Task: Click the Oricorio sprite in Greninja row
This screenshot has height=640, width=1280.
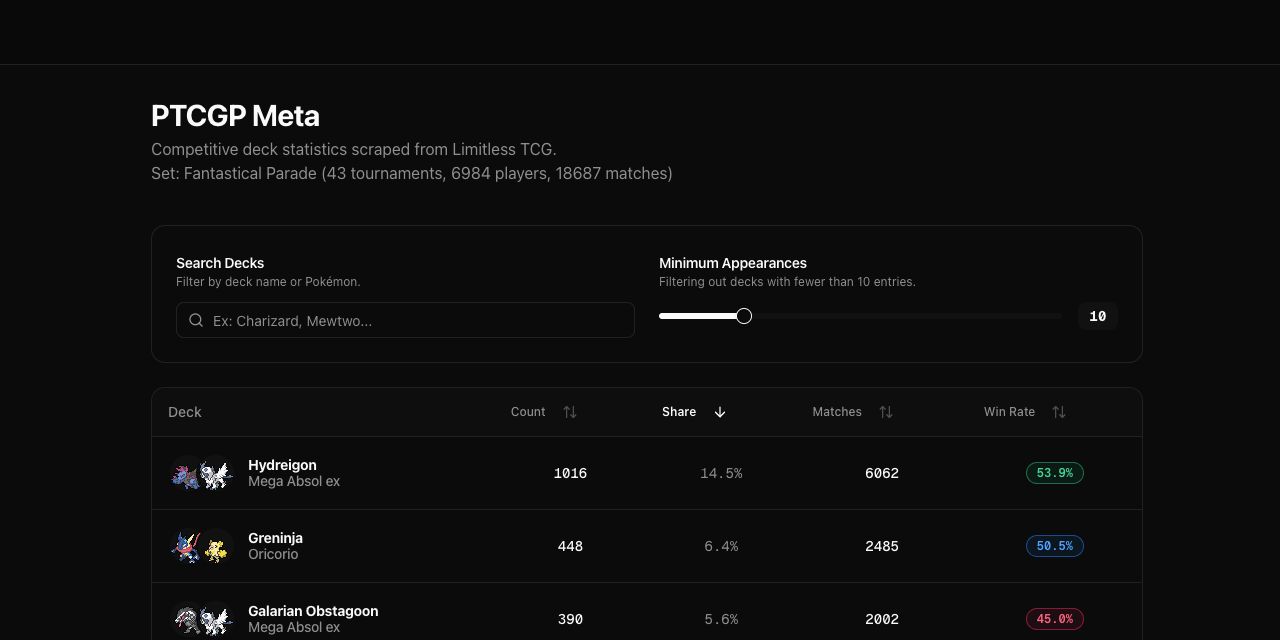Action: (x=216, y=547)
